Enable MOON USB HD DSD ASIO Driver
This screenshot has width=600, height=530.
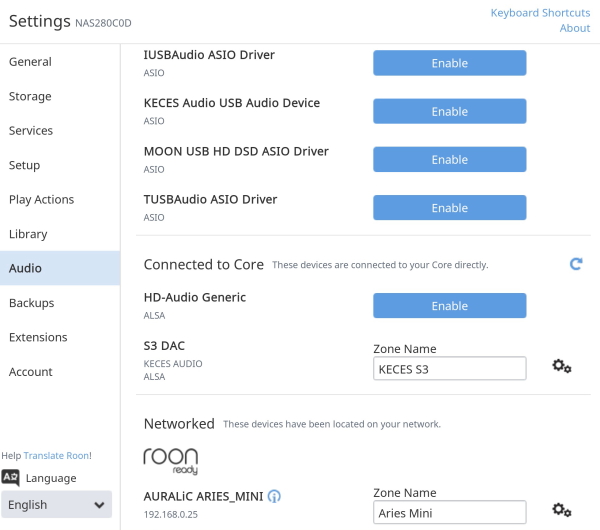(450, 160)
